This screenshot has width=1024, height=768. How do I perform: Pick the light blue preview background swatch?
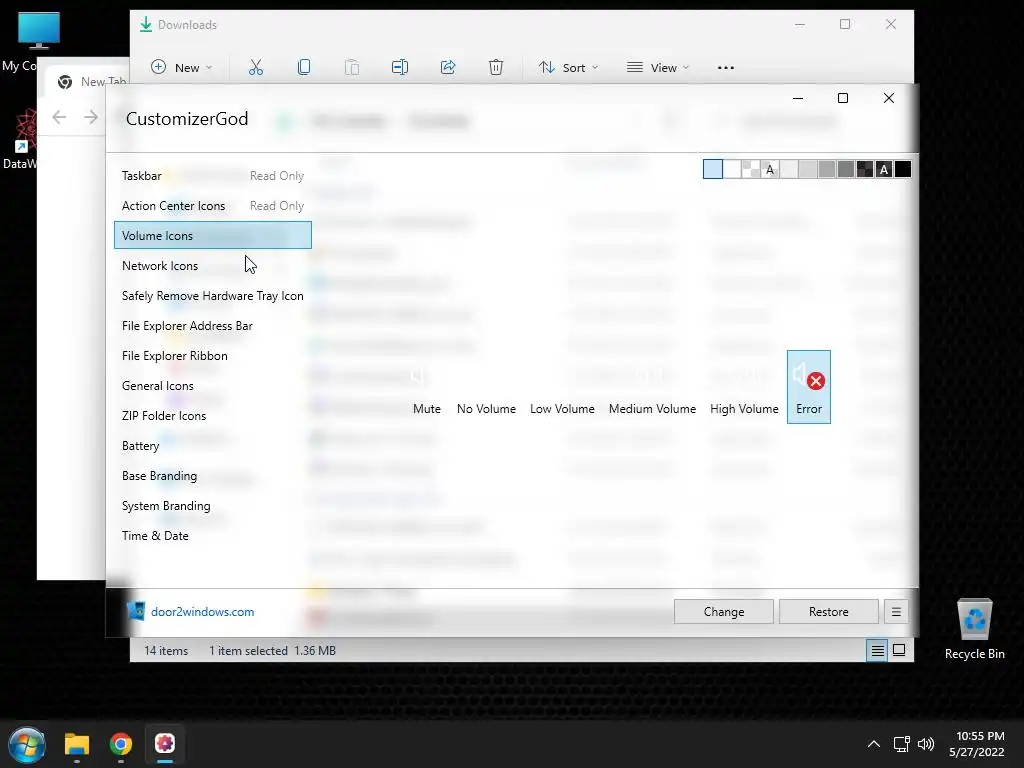[712, 169]
